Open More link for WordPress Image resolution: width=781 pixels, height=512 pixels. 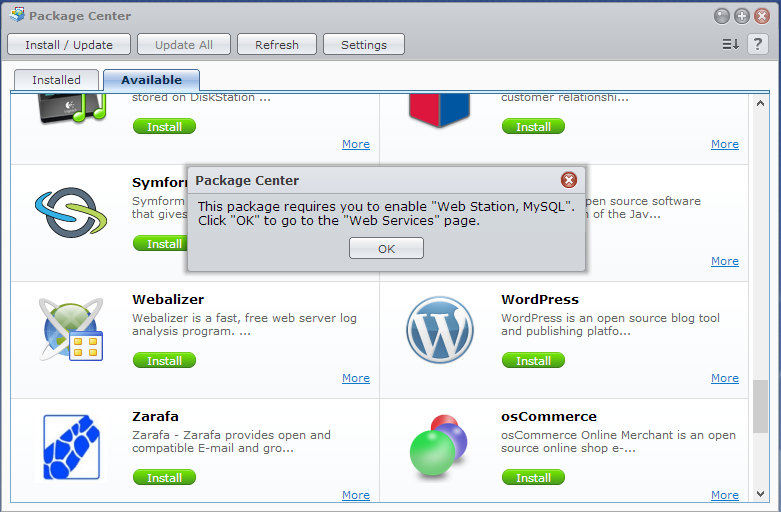click(x=725, y=378)
